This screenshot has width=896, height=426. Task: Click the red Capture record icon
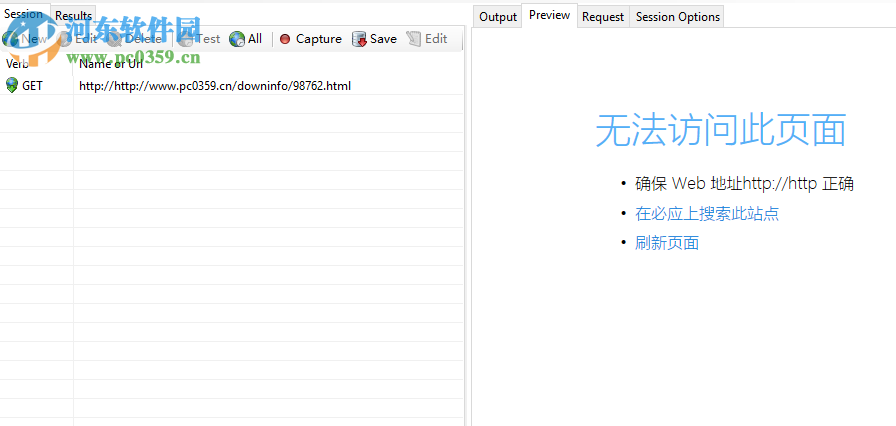(x=285, y=39)
